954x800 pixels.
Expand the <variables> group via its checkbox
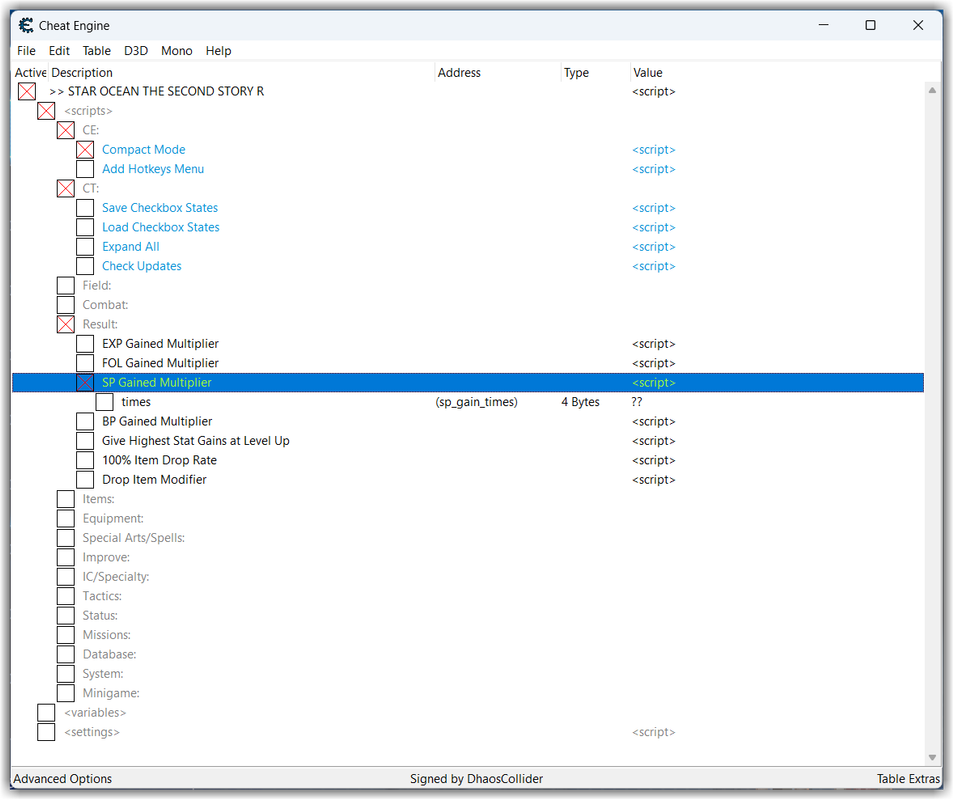tap(46, 713)
